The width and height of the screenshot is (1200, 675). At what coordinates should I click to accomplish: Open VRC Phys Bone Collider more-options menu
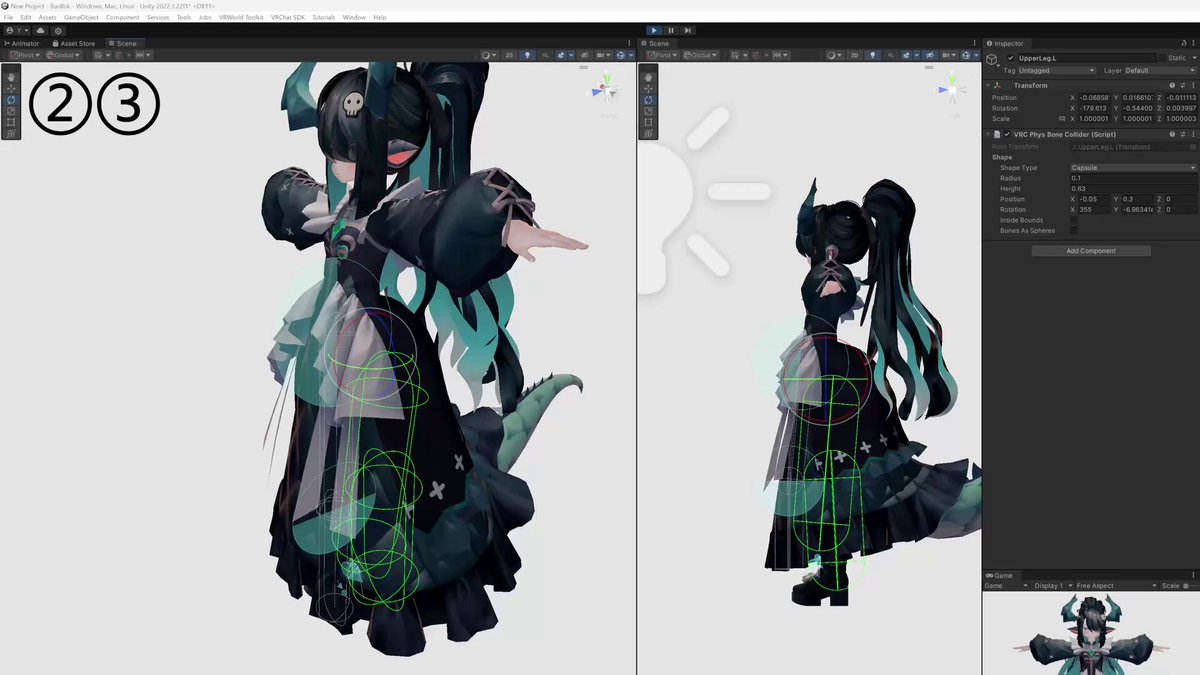[1193, 134]
